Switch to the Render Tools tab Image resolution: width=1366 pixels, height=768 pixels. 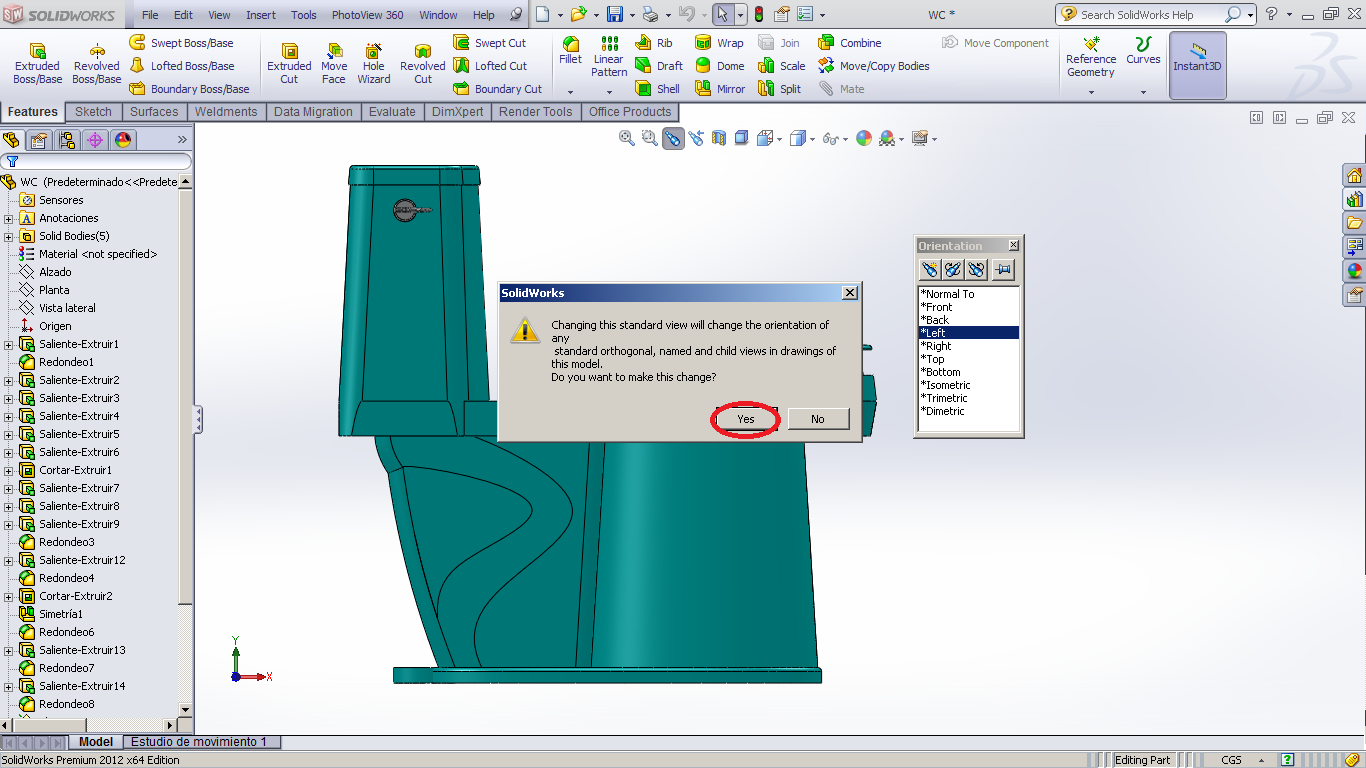coord(536,112)
